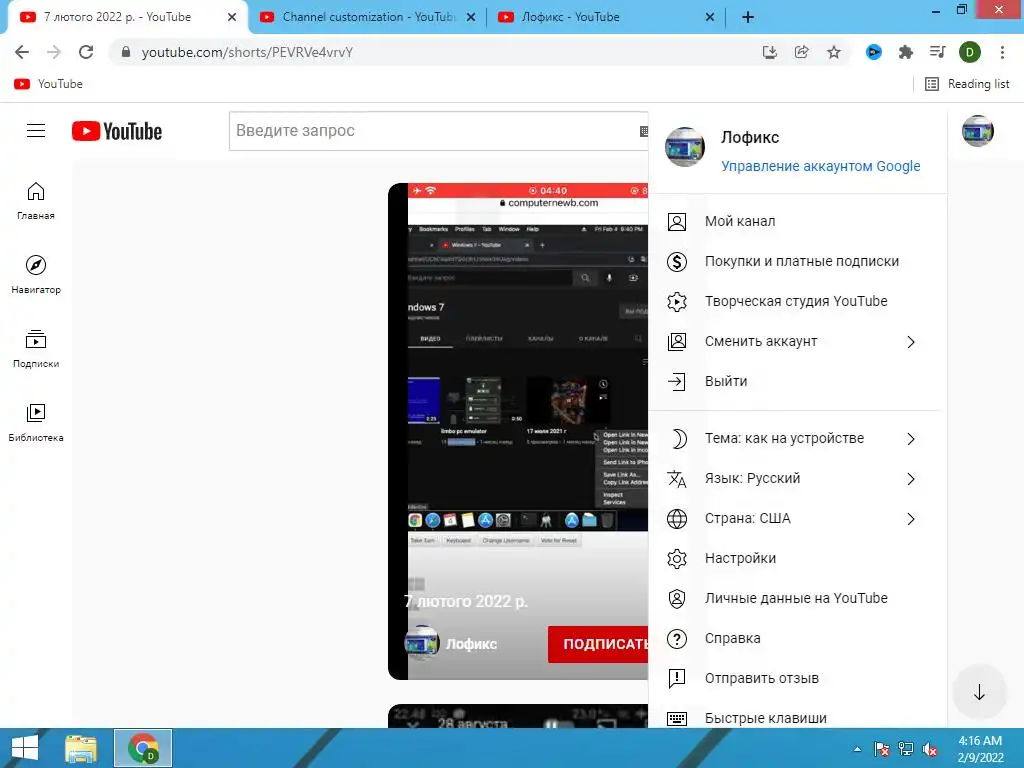This screenshot has width=1024, height=768.
Task: Click the blue extension icon in toolbar
Action: click(874, 52)
